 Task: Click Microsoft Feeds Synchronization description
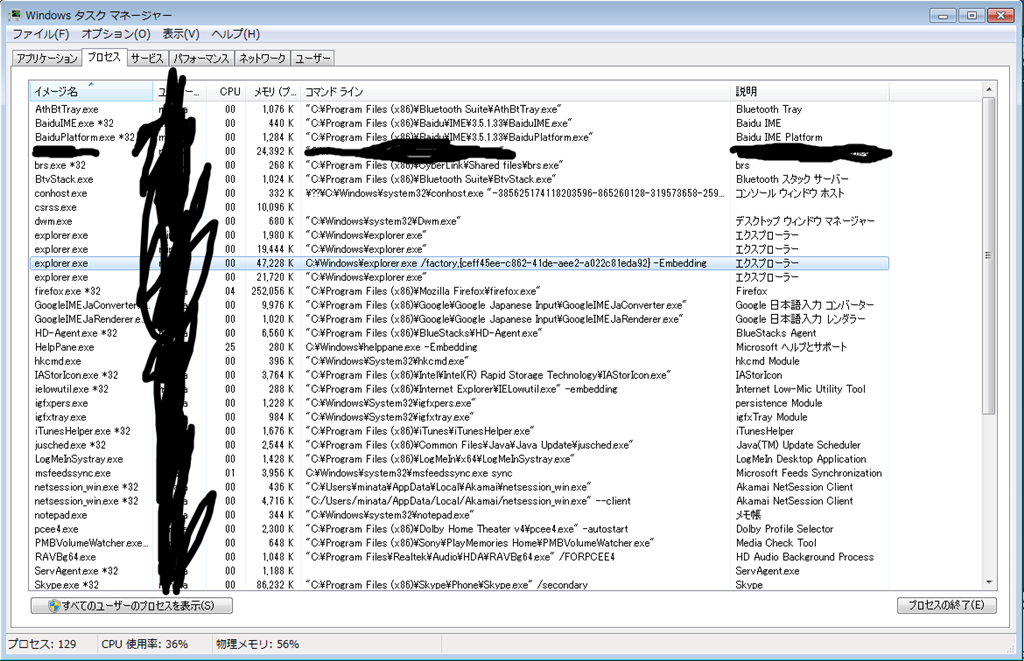coord(808,473)
